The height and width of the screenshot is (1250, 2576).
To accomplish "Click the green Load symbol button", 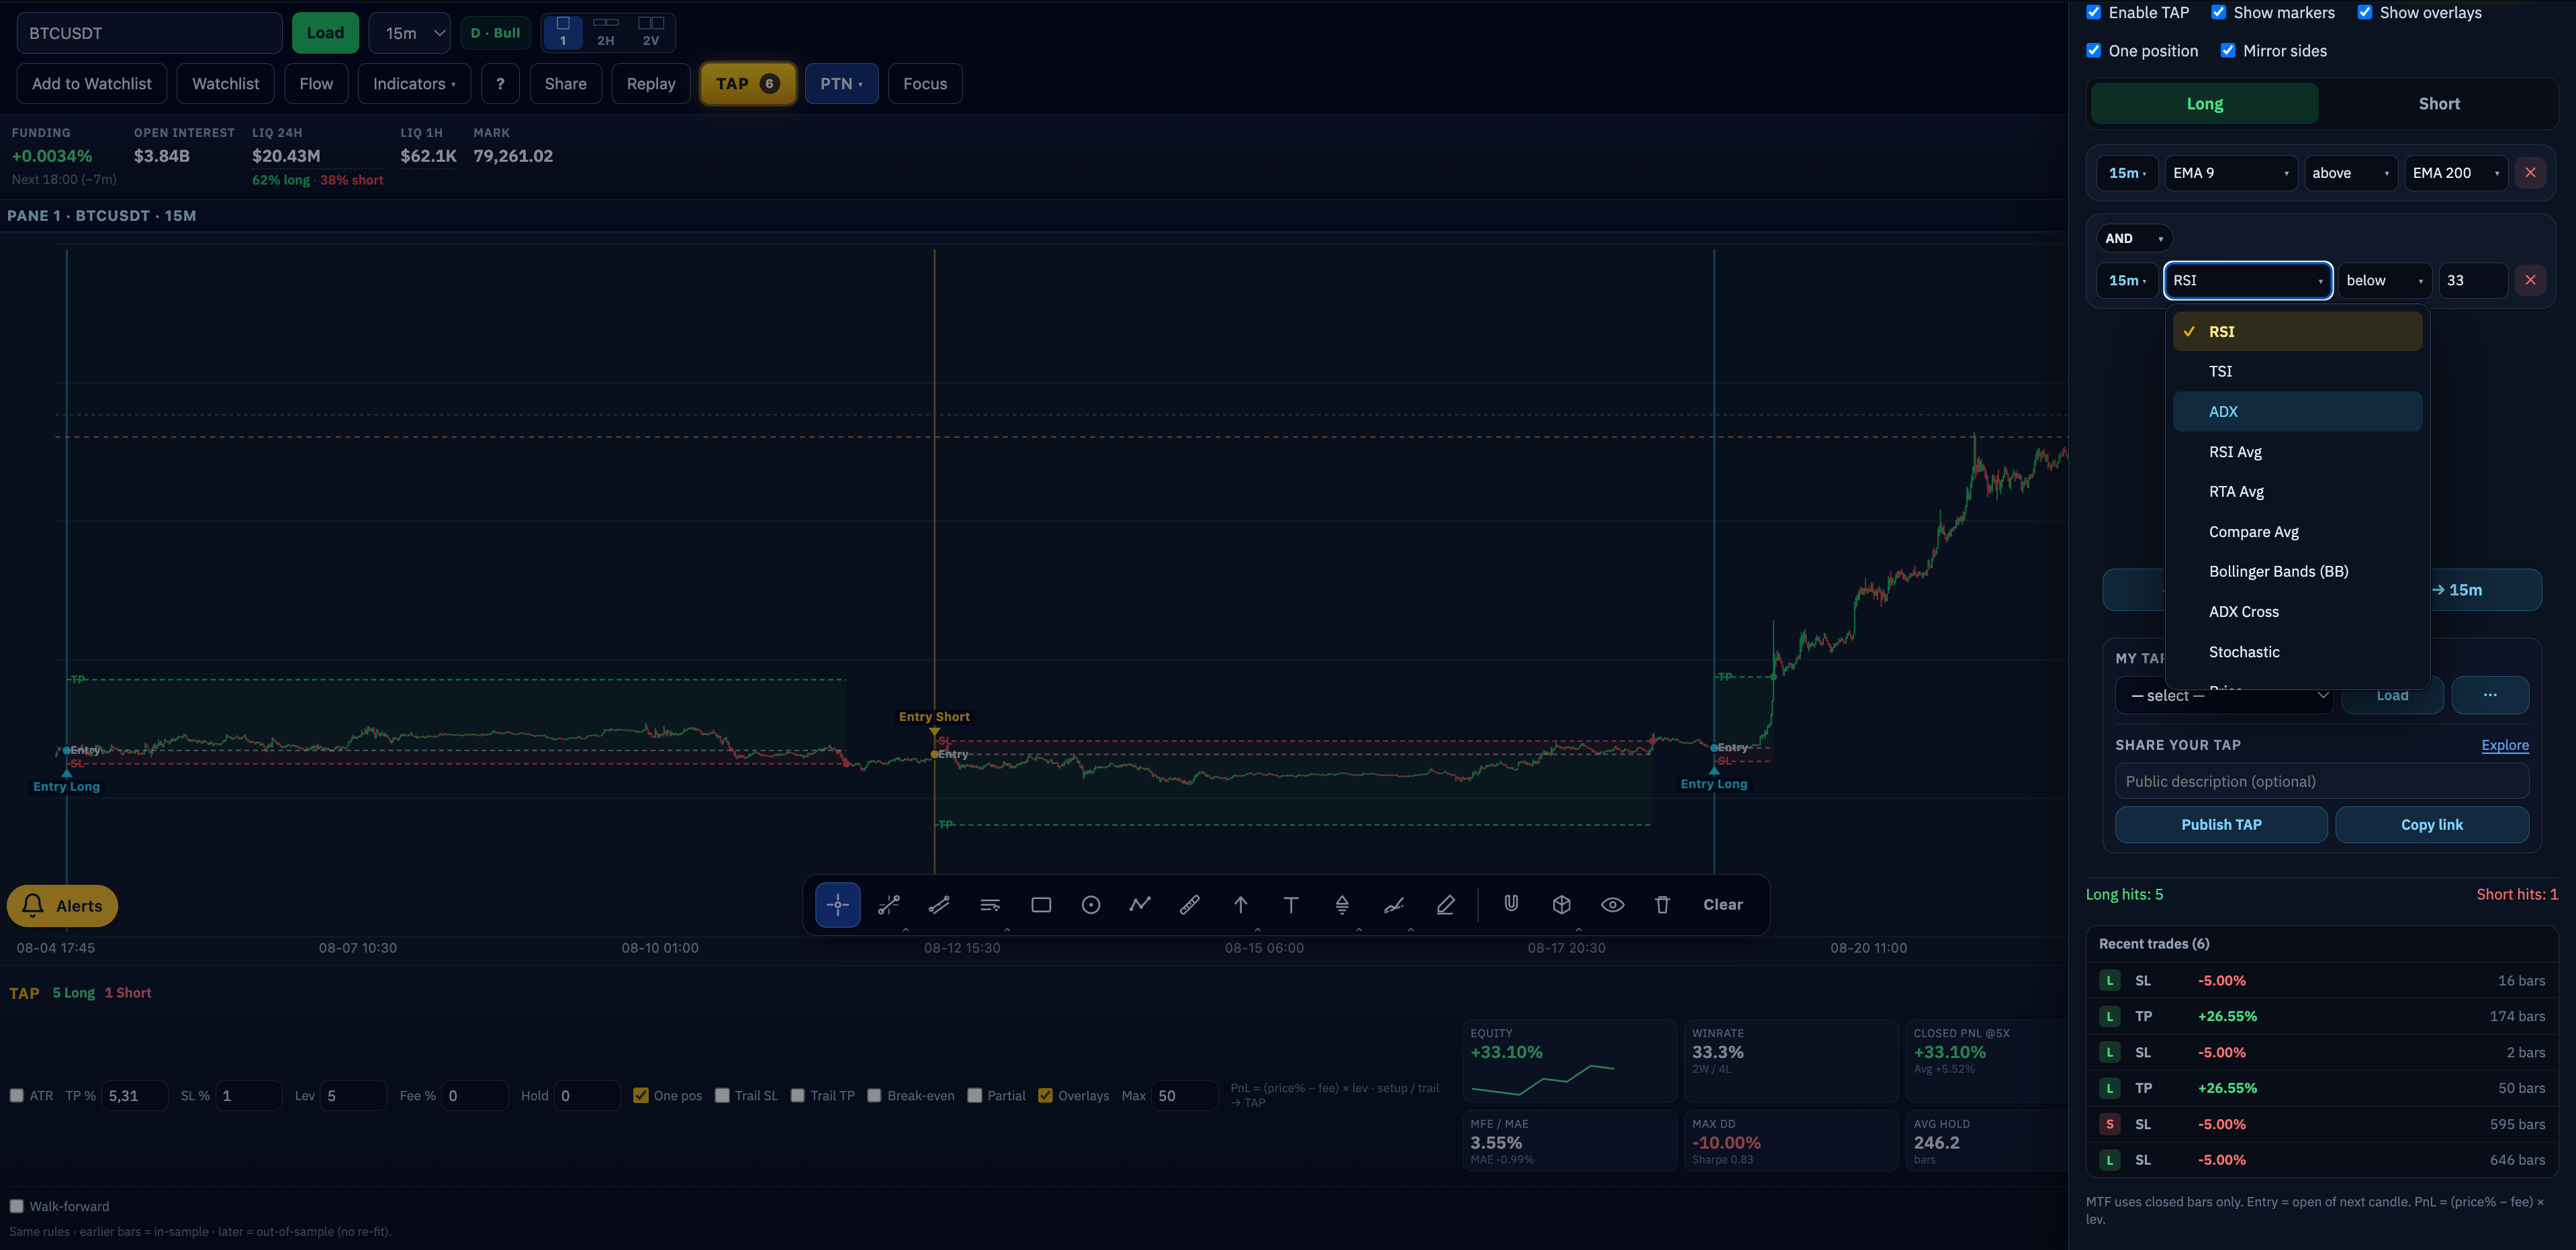I will (325, 33).
